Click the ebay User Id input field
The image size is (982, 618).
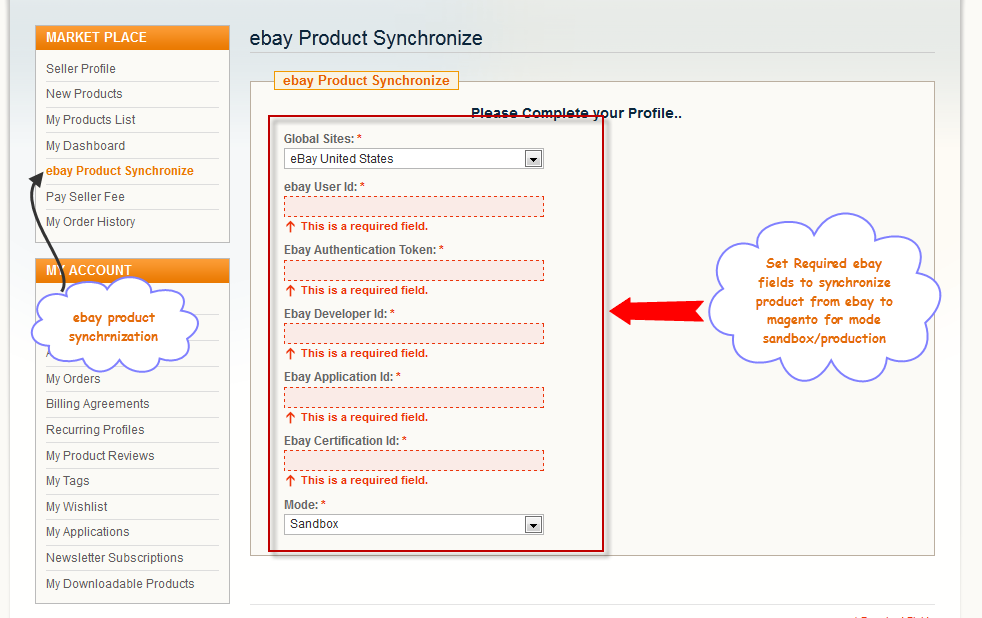pyautogui.click(x=413, y=207)
